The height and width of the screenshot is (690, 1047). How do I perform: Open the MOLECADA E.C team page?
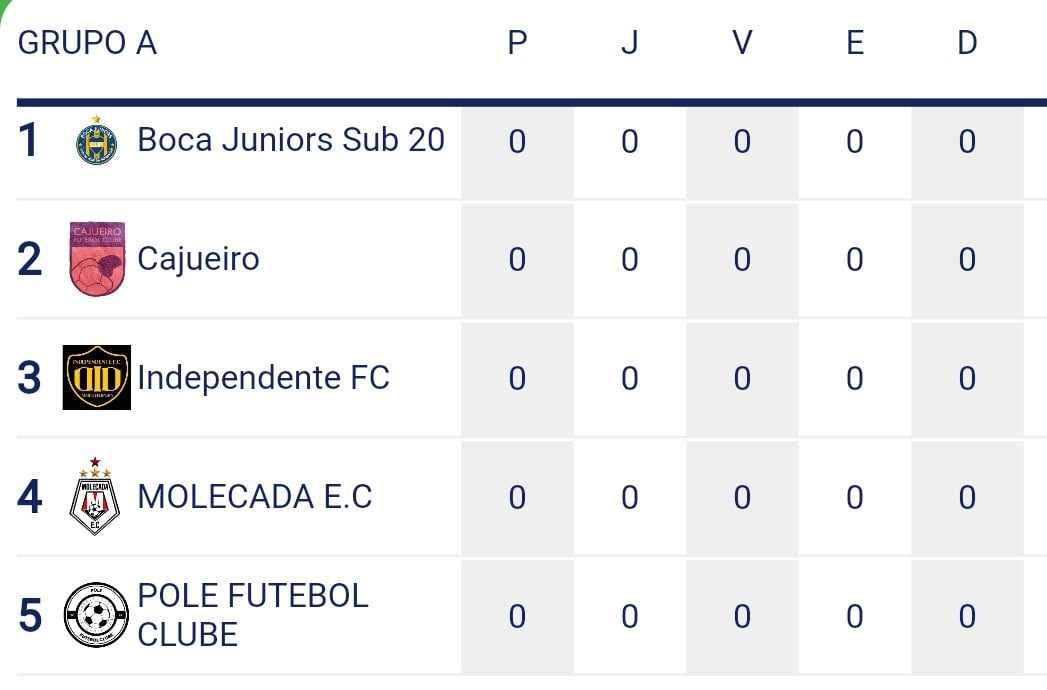[255, 496]
